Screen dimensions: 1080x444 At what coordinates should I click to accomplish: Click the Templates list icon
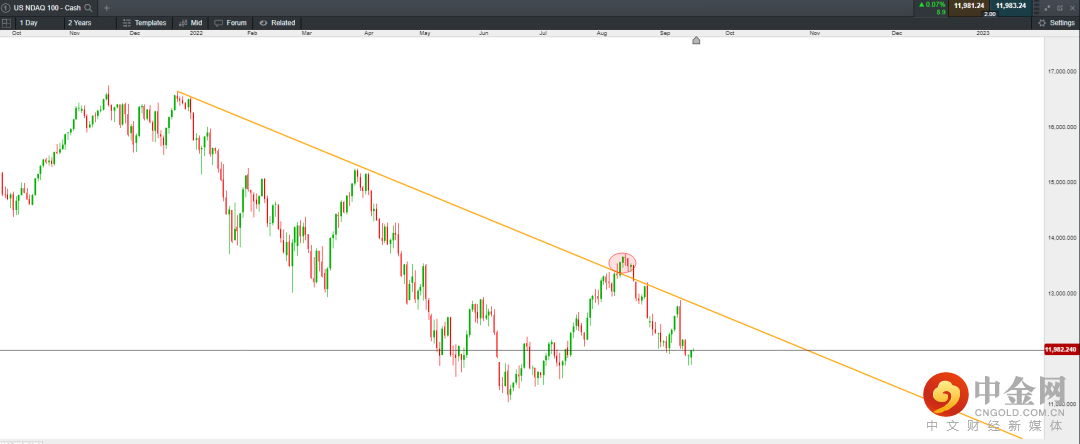click(126, 22)
